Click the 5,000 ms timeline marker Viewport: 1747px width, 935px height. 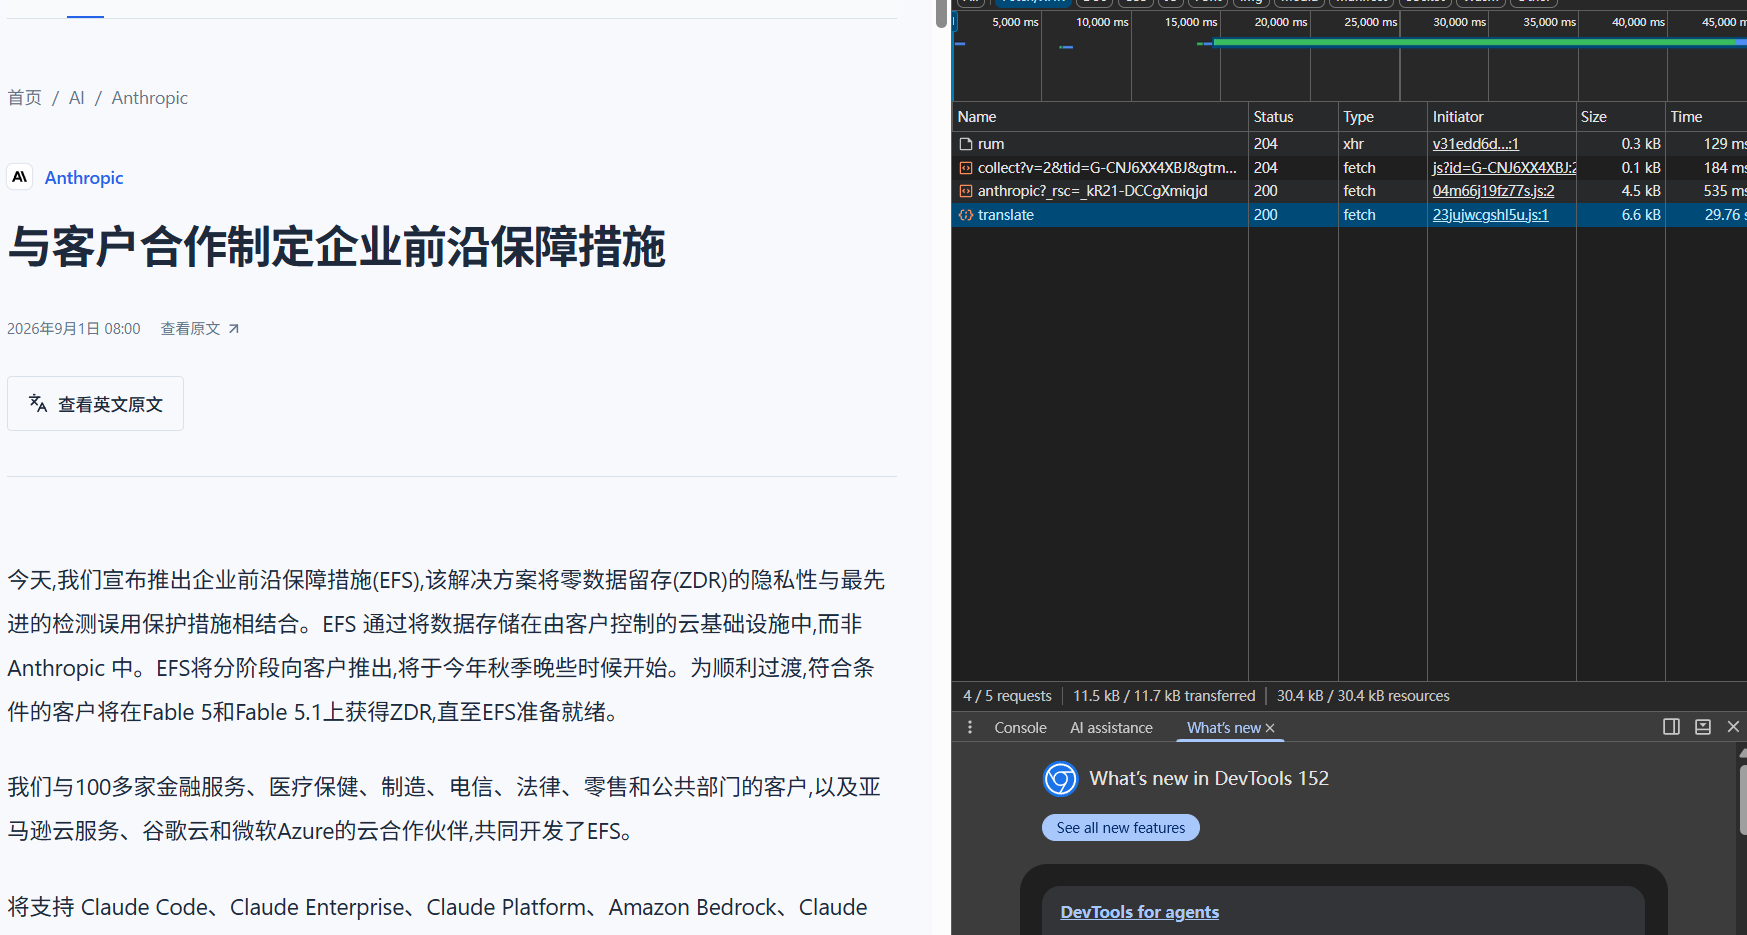click(x=1015, y=22)
